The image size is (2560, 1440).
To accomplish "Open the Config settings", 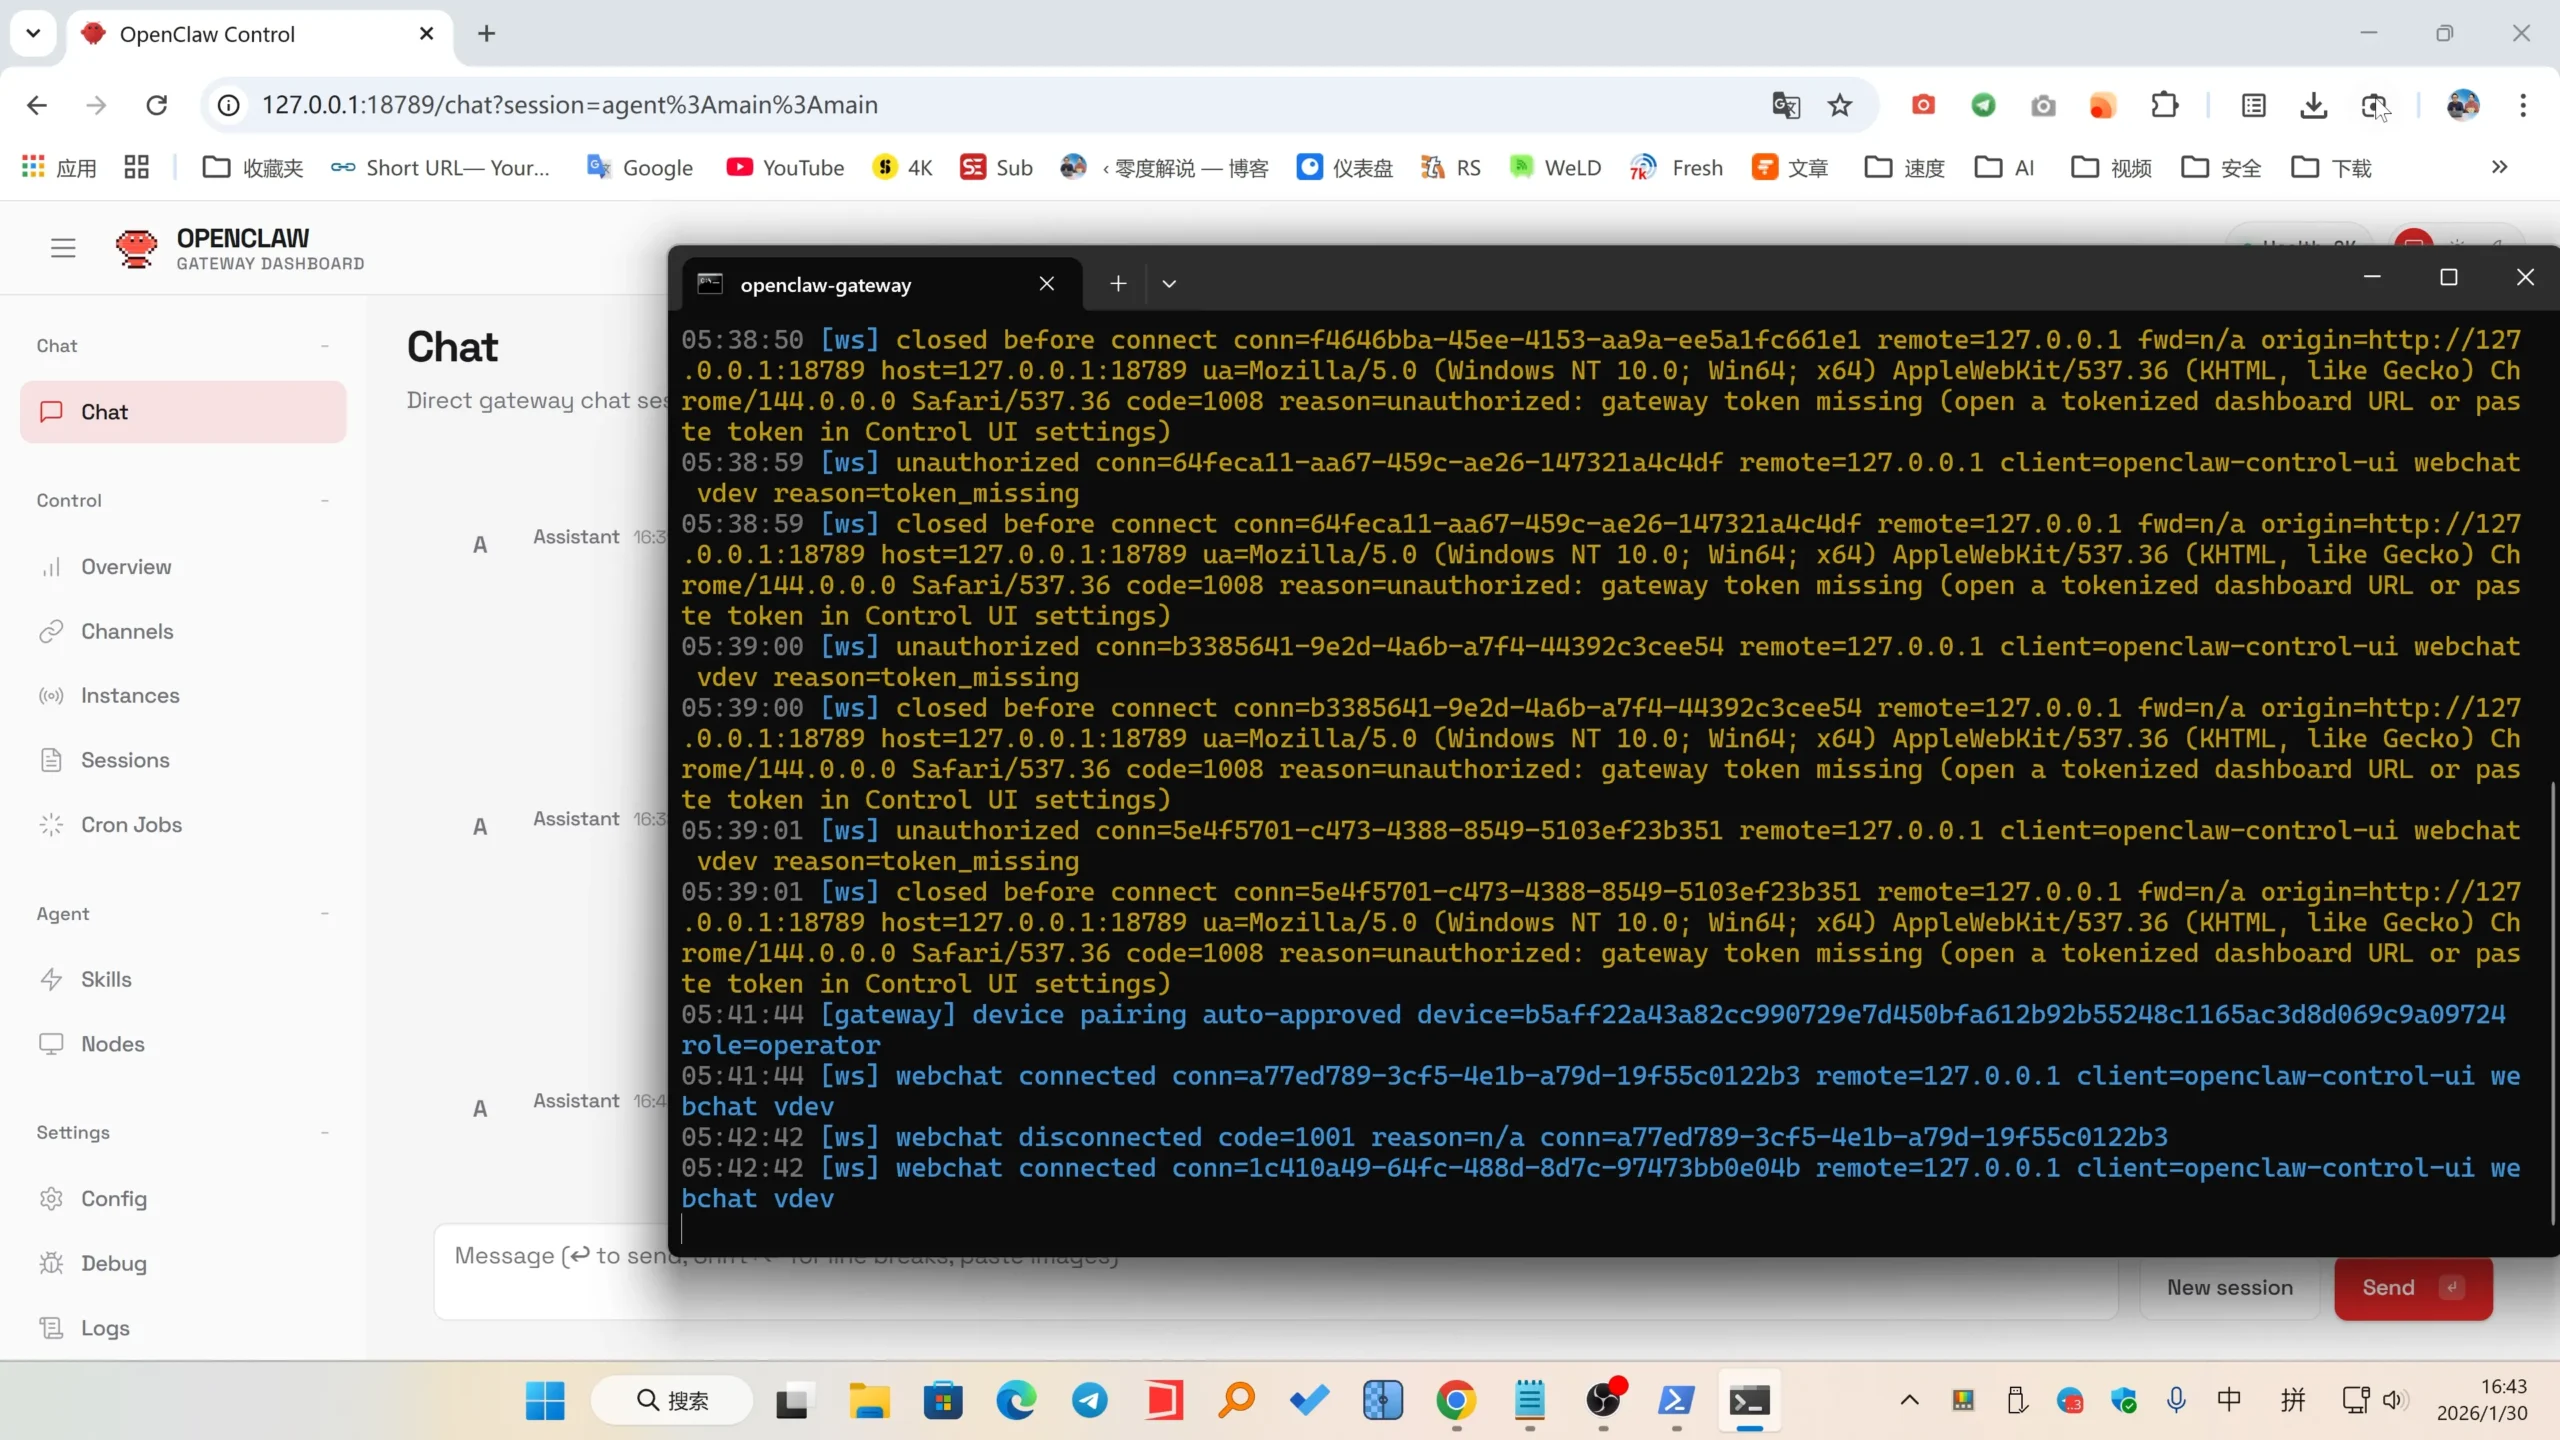I will (114, 1199).
